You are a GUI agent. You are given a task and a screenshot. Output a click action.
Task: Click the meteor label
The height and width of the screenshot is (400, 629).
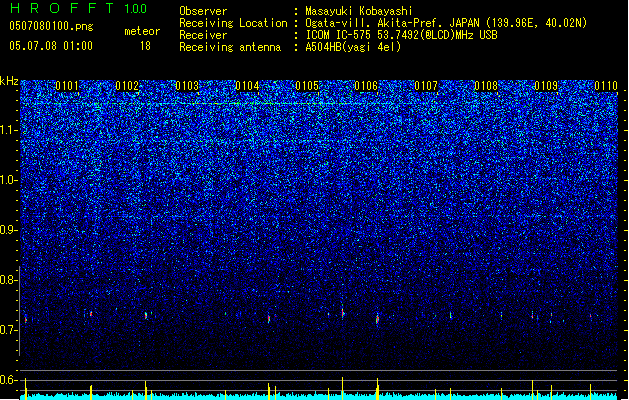142,31
